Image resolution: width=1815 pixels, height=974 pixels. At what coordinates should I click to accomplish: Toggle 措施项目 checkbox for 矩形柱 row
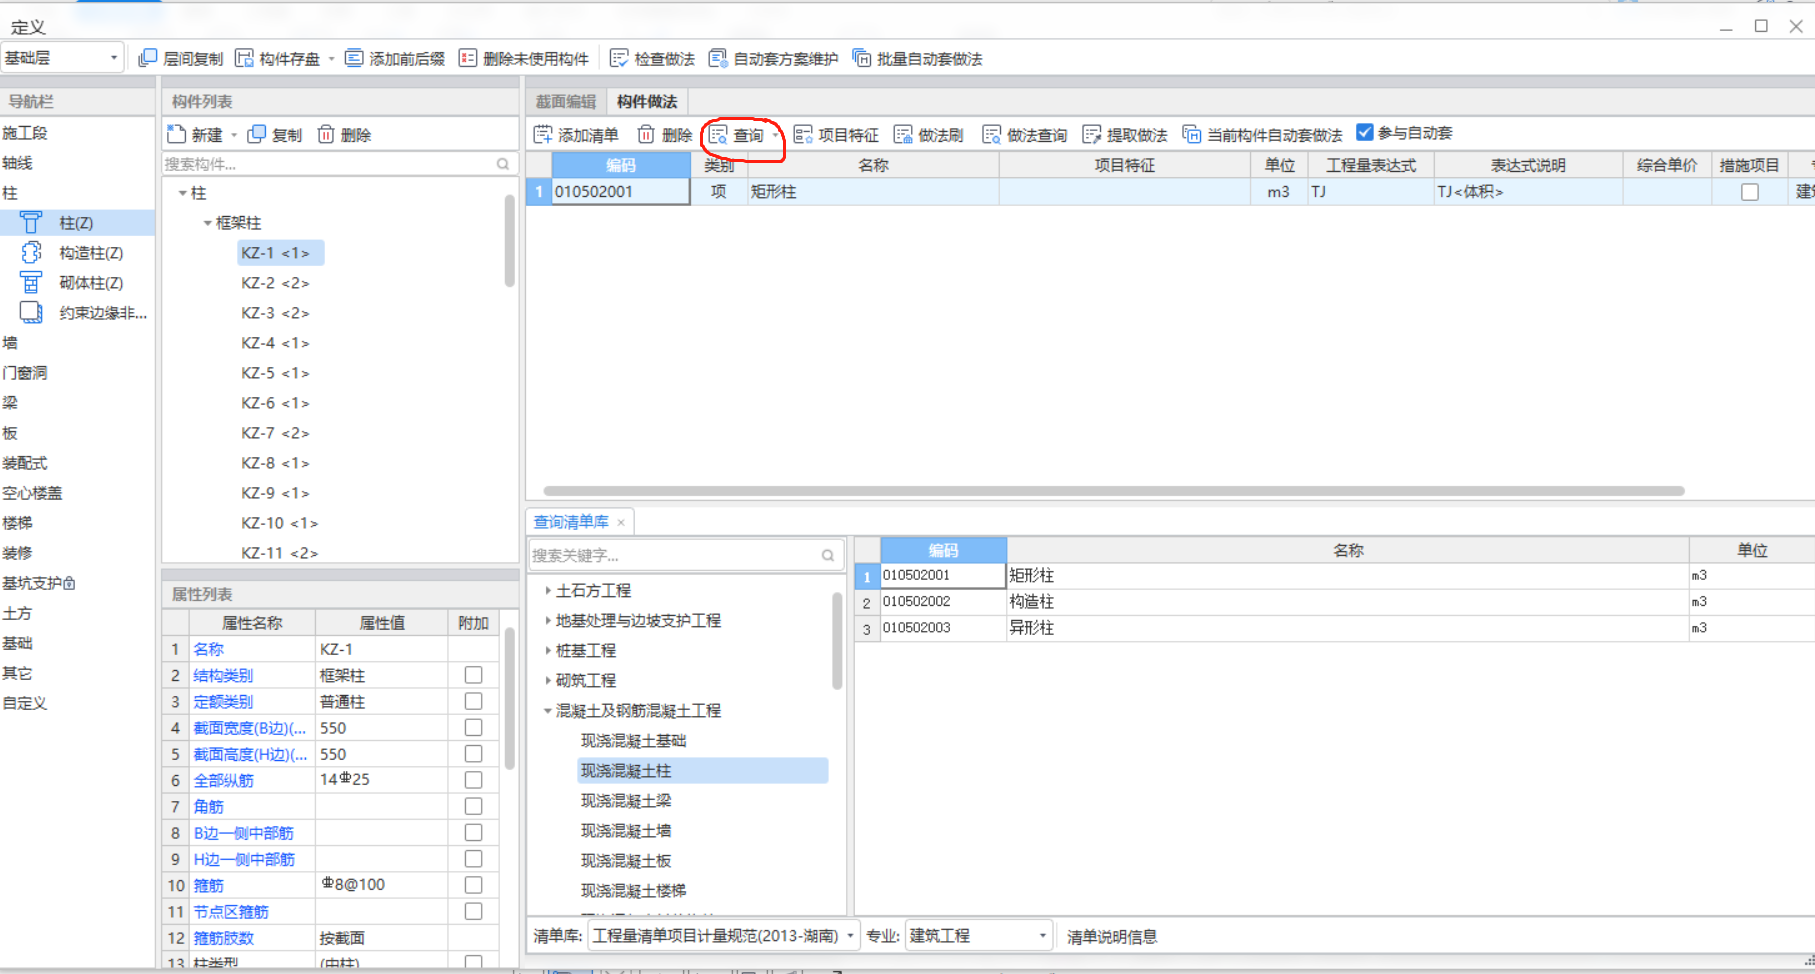[x=1750, y=192]
